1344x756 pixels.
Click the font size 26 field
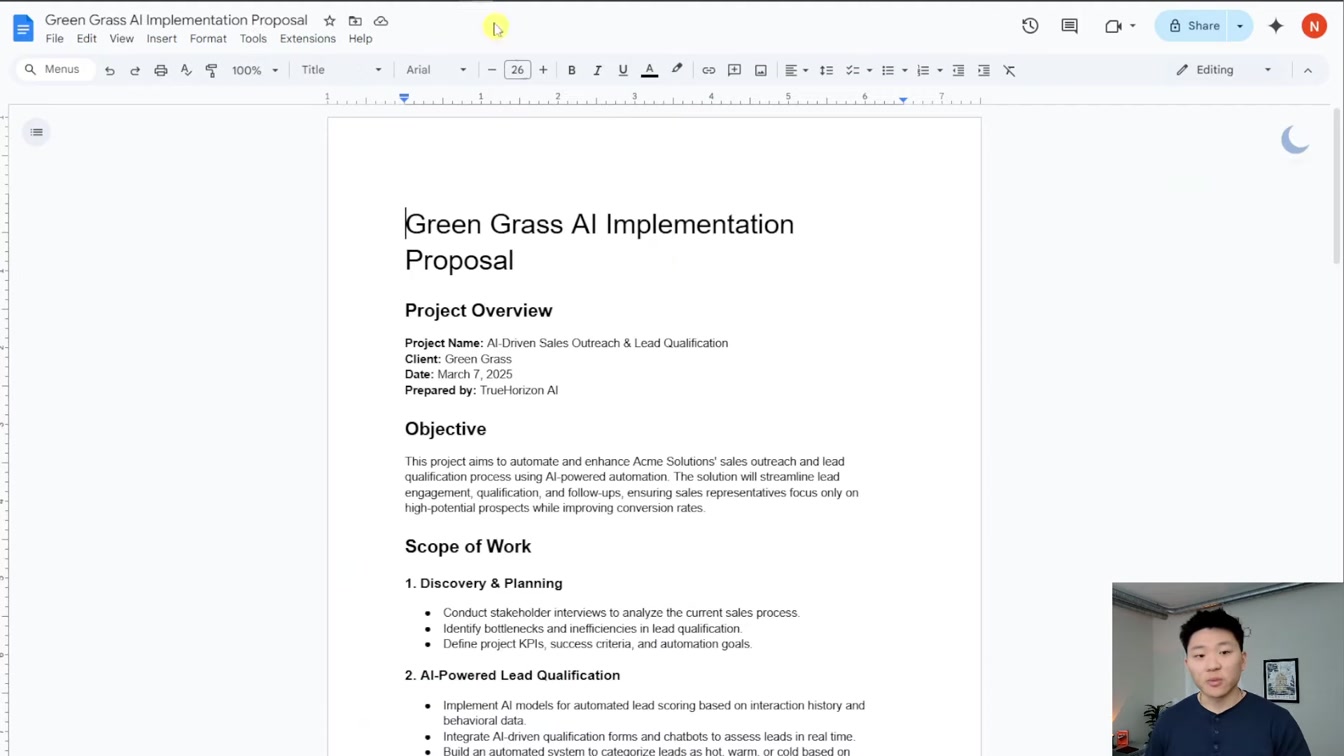(517, 70)
